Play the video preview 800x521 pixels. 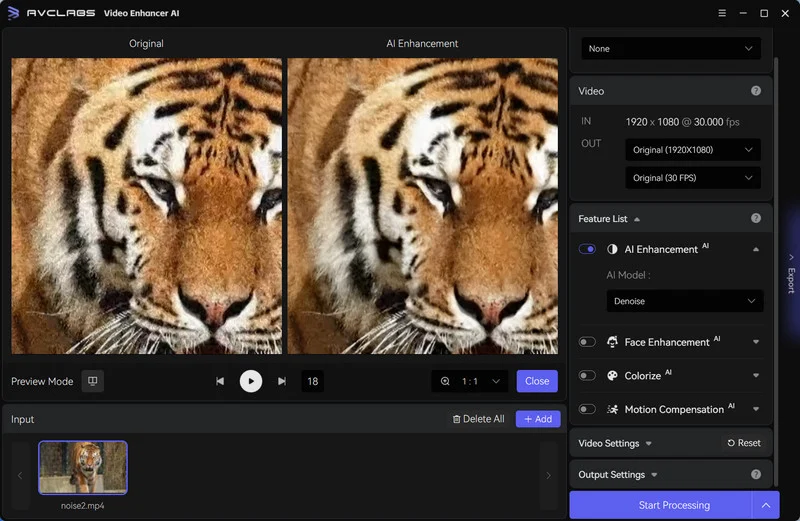click(x=250, y=381)
